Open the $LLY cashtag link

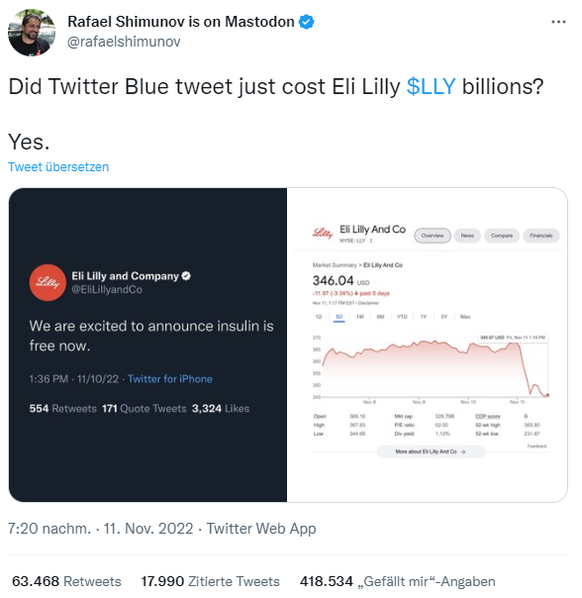pyautogui.click(x=431, y=86)
